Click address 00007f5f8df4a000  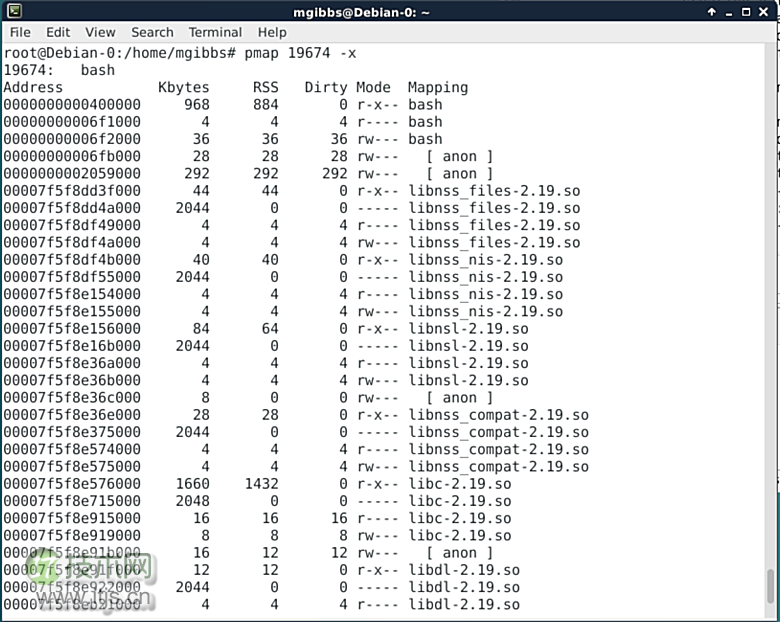[72, 243]
